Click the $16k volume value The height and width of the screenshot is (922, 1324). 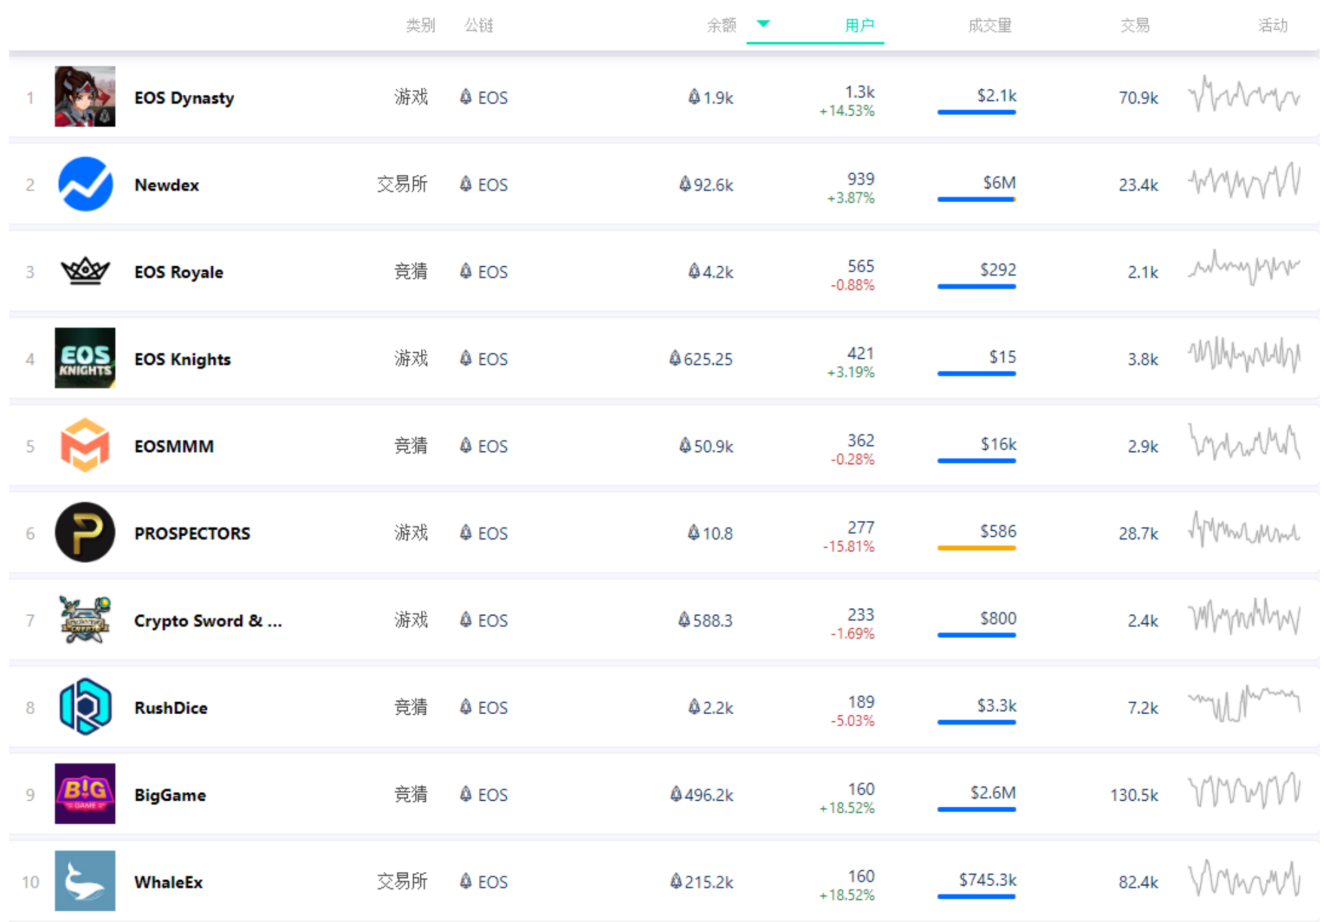(998, 444)
